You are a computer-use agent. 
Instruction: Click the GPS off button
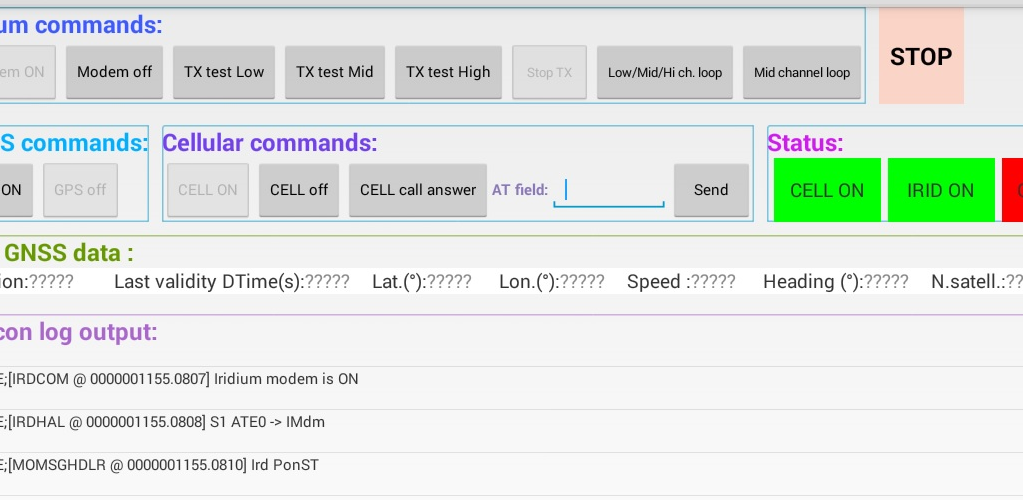coord(80,190)
